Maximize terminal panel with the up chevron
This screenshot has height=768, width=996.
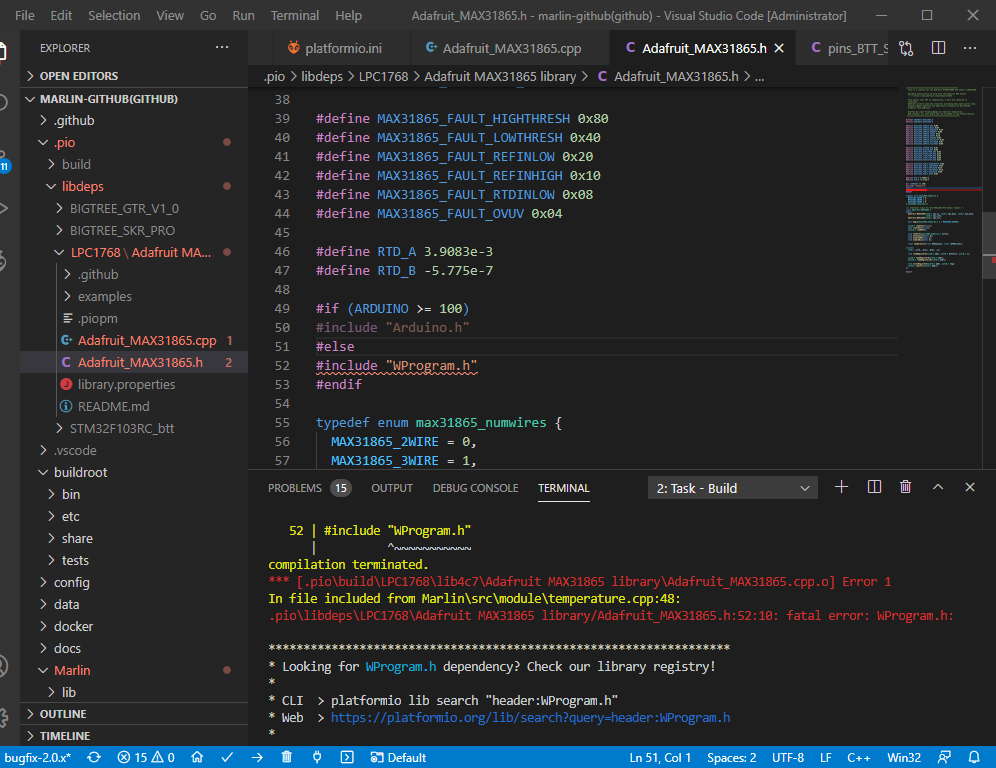(938, 487)
